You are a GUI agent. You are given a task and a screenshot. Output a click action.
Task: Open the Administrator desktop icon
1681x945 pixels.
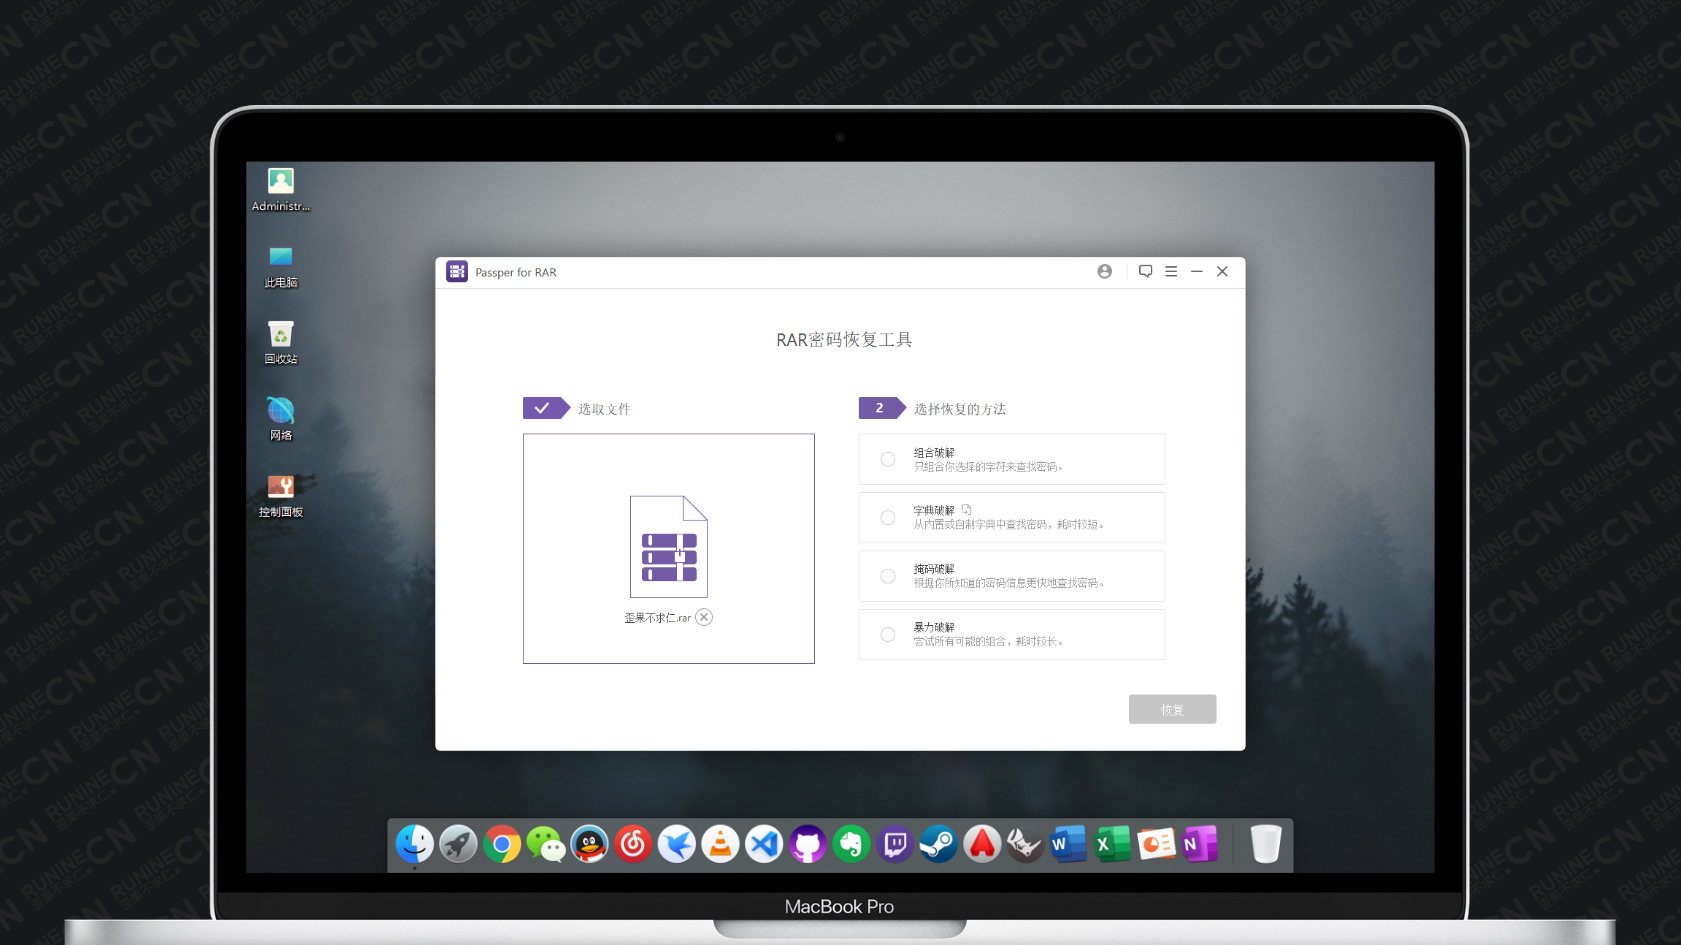[x=281, y=189]
